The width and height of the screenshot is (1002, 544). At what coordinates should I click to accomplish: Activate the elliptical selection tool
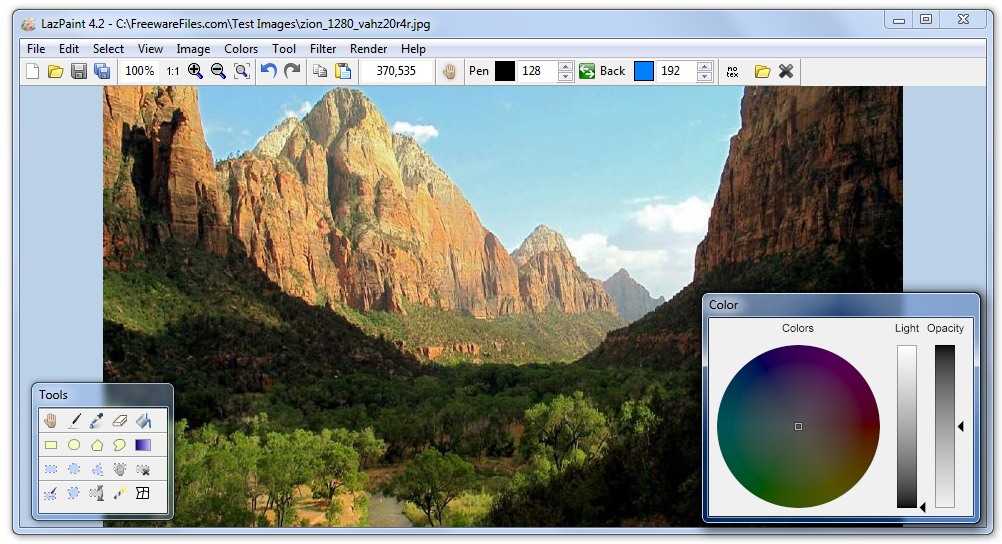click(x=74, y=469)
